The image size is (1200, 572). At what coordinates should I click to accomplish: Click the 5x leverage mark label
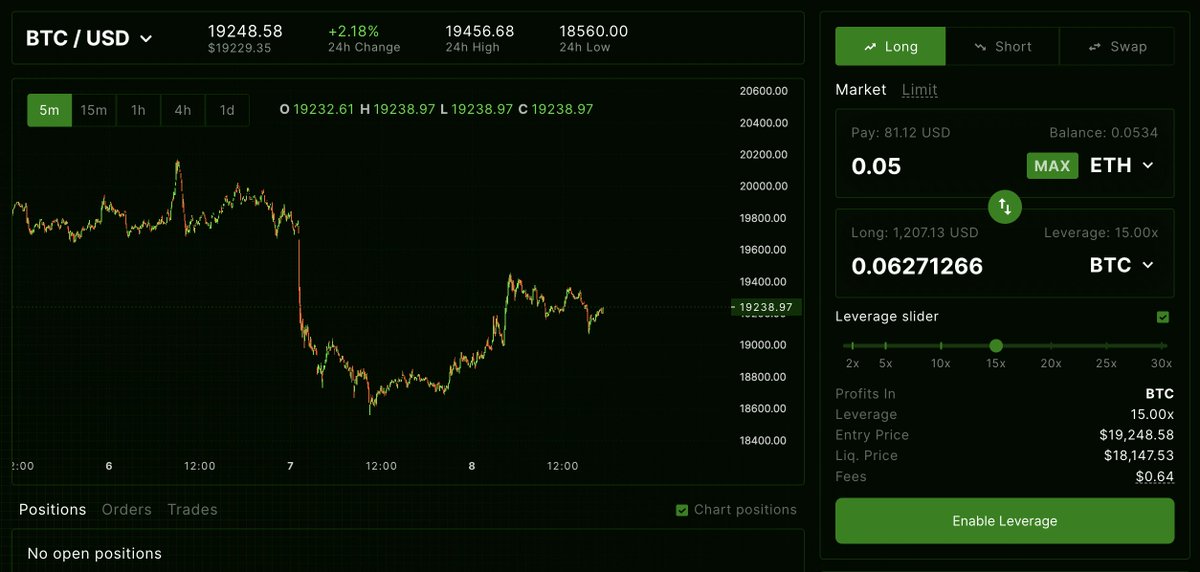pyautogui.click(x=886, y=364)
